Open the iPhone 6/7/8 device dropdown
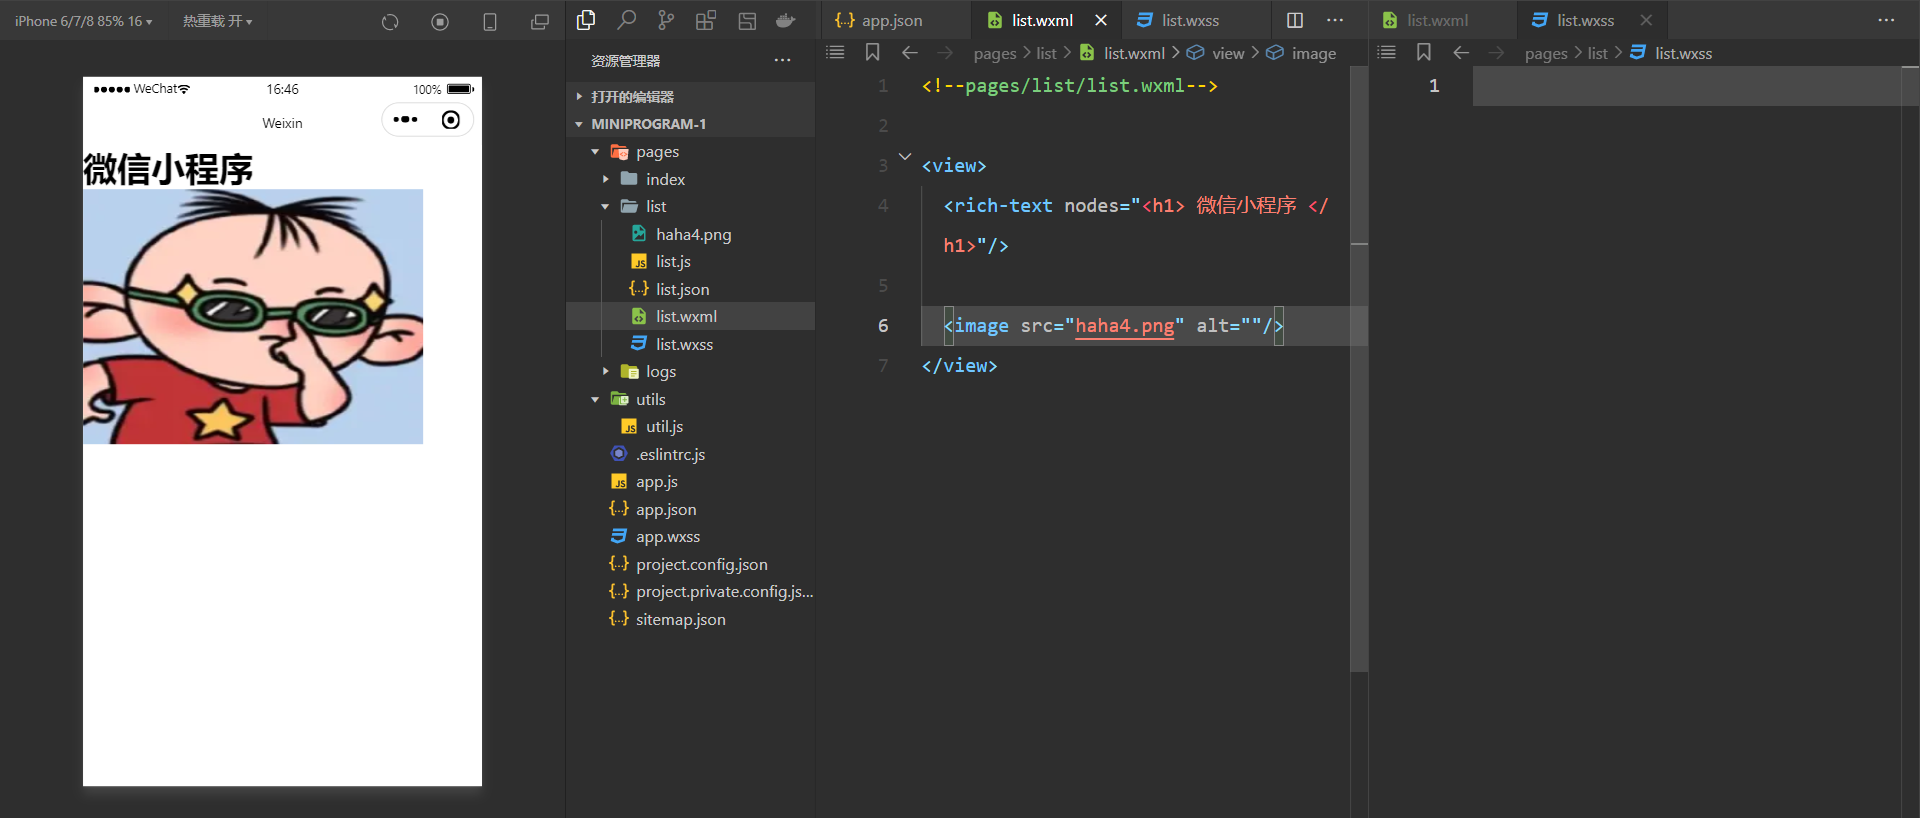Image resolution: width=1920 pixels, height=818 pixels. click(x=84, y=21)
